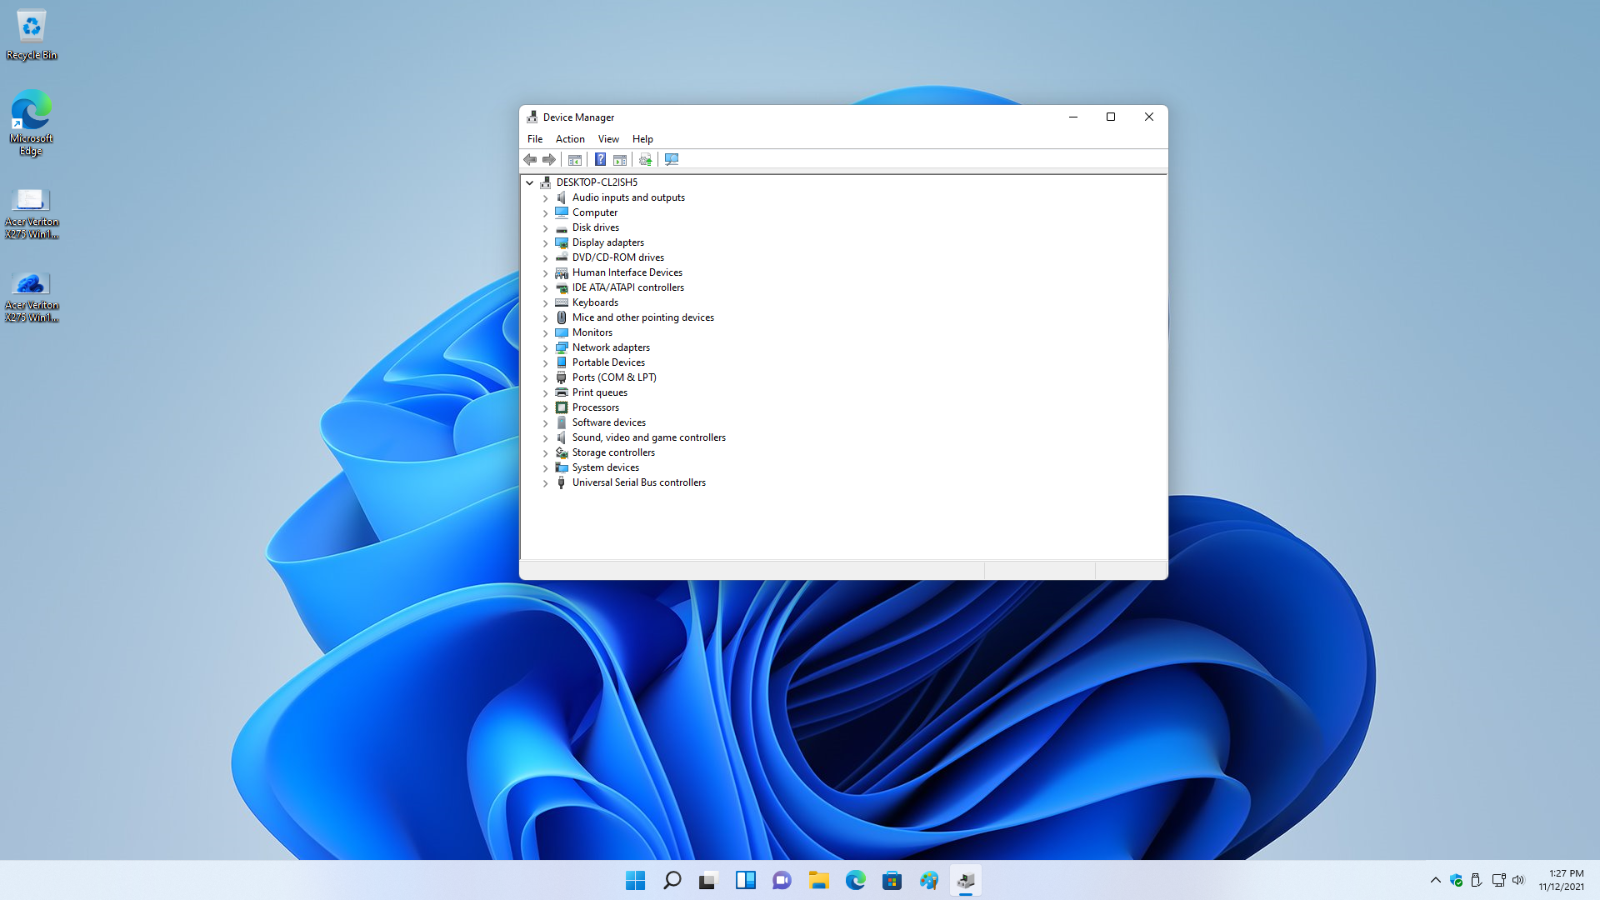Image resolution: width=1600 pixels, height=900 pixels.
Task: Collapse the DESKTOP-CL2ISH5 root node
Action: click(530, 183)
